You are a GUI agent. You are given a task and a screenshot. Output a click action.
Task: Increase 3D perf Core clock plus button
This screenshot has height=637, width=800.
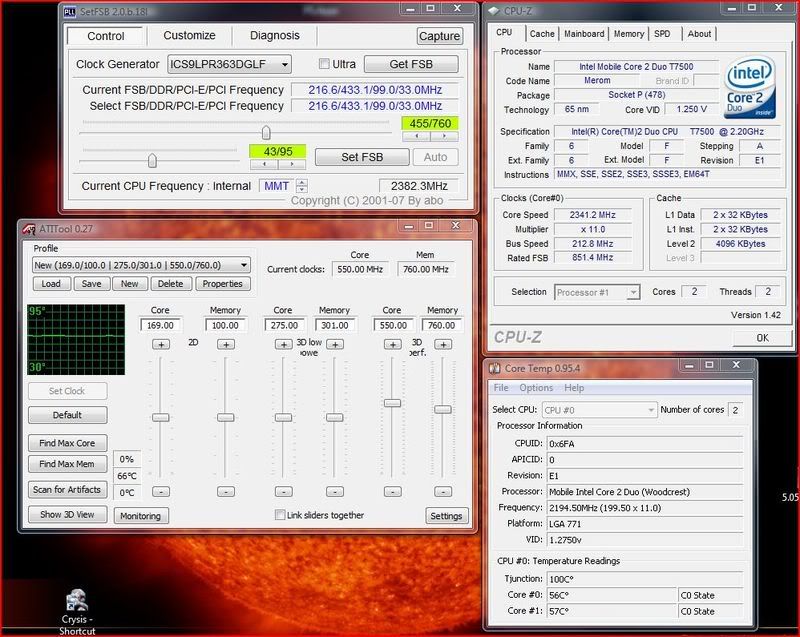pos(392,345)
